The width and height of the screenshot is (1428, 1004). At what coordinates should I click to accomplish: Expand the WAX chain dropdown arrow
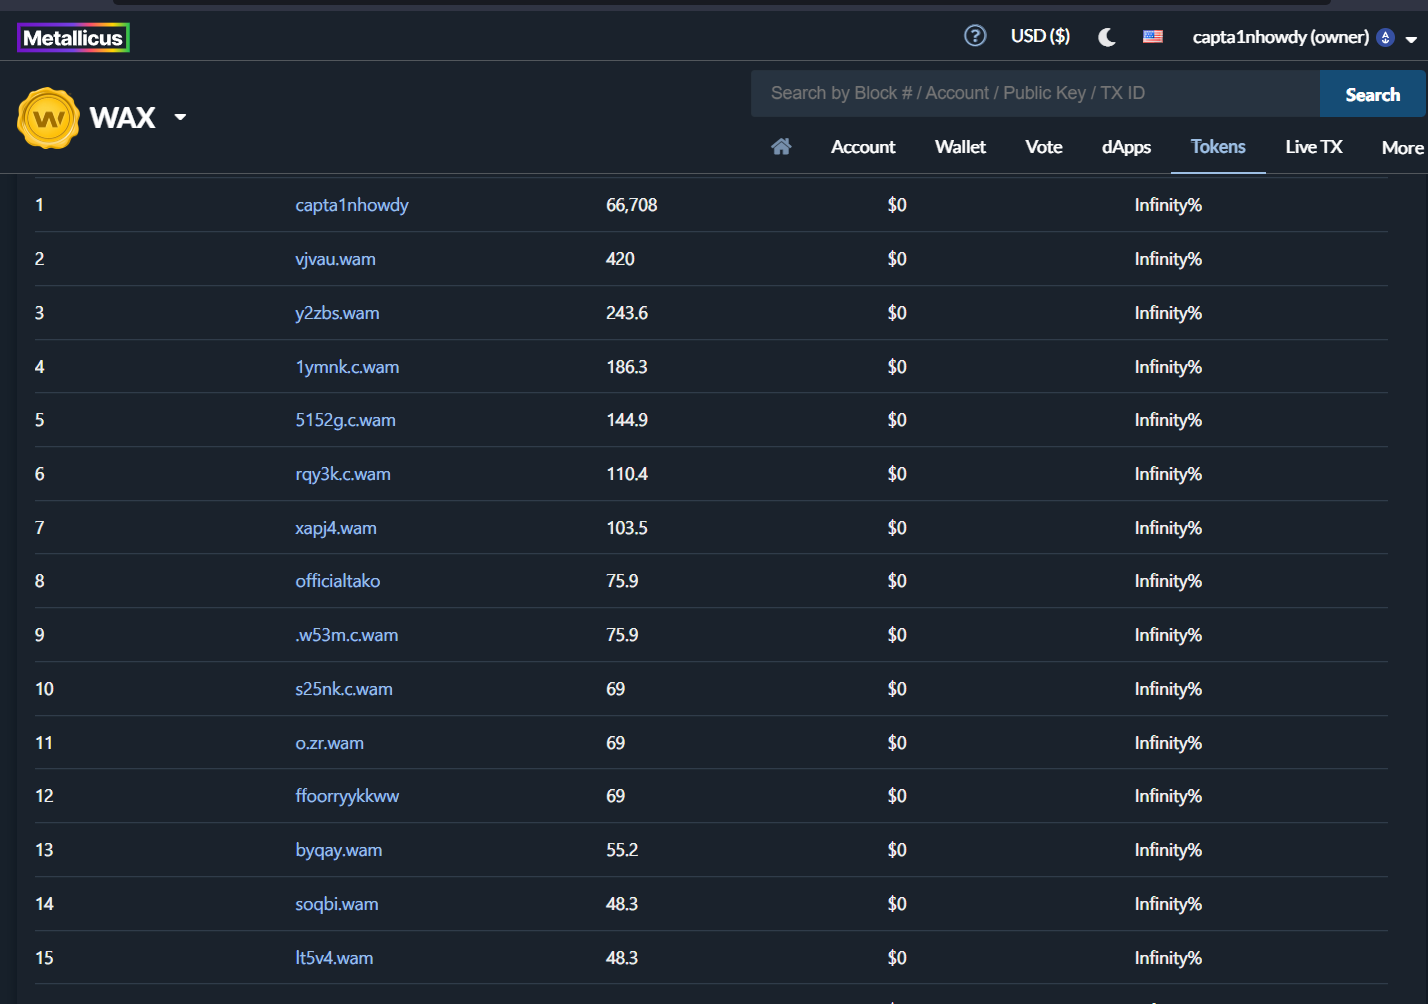point(180,117)
